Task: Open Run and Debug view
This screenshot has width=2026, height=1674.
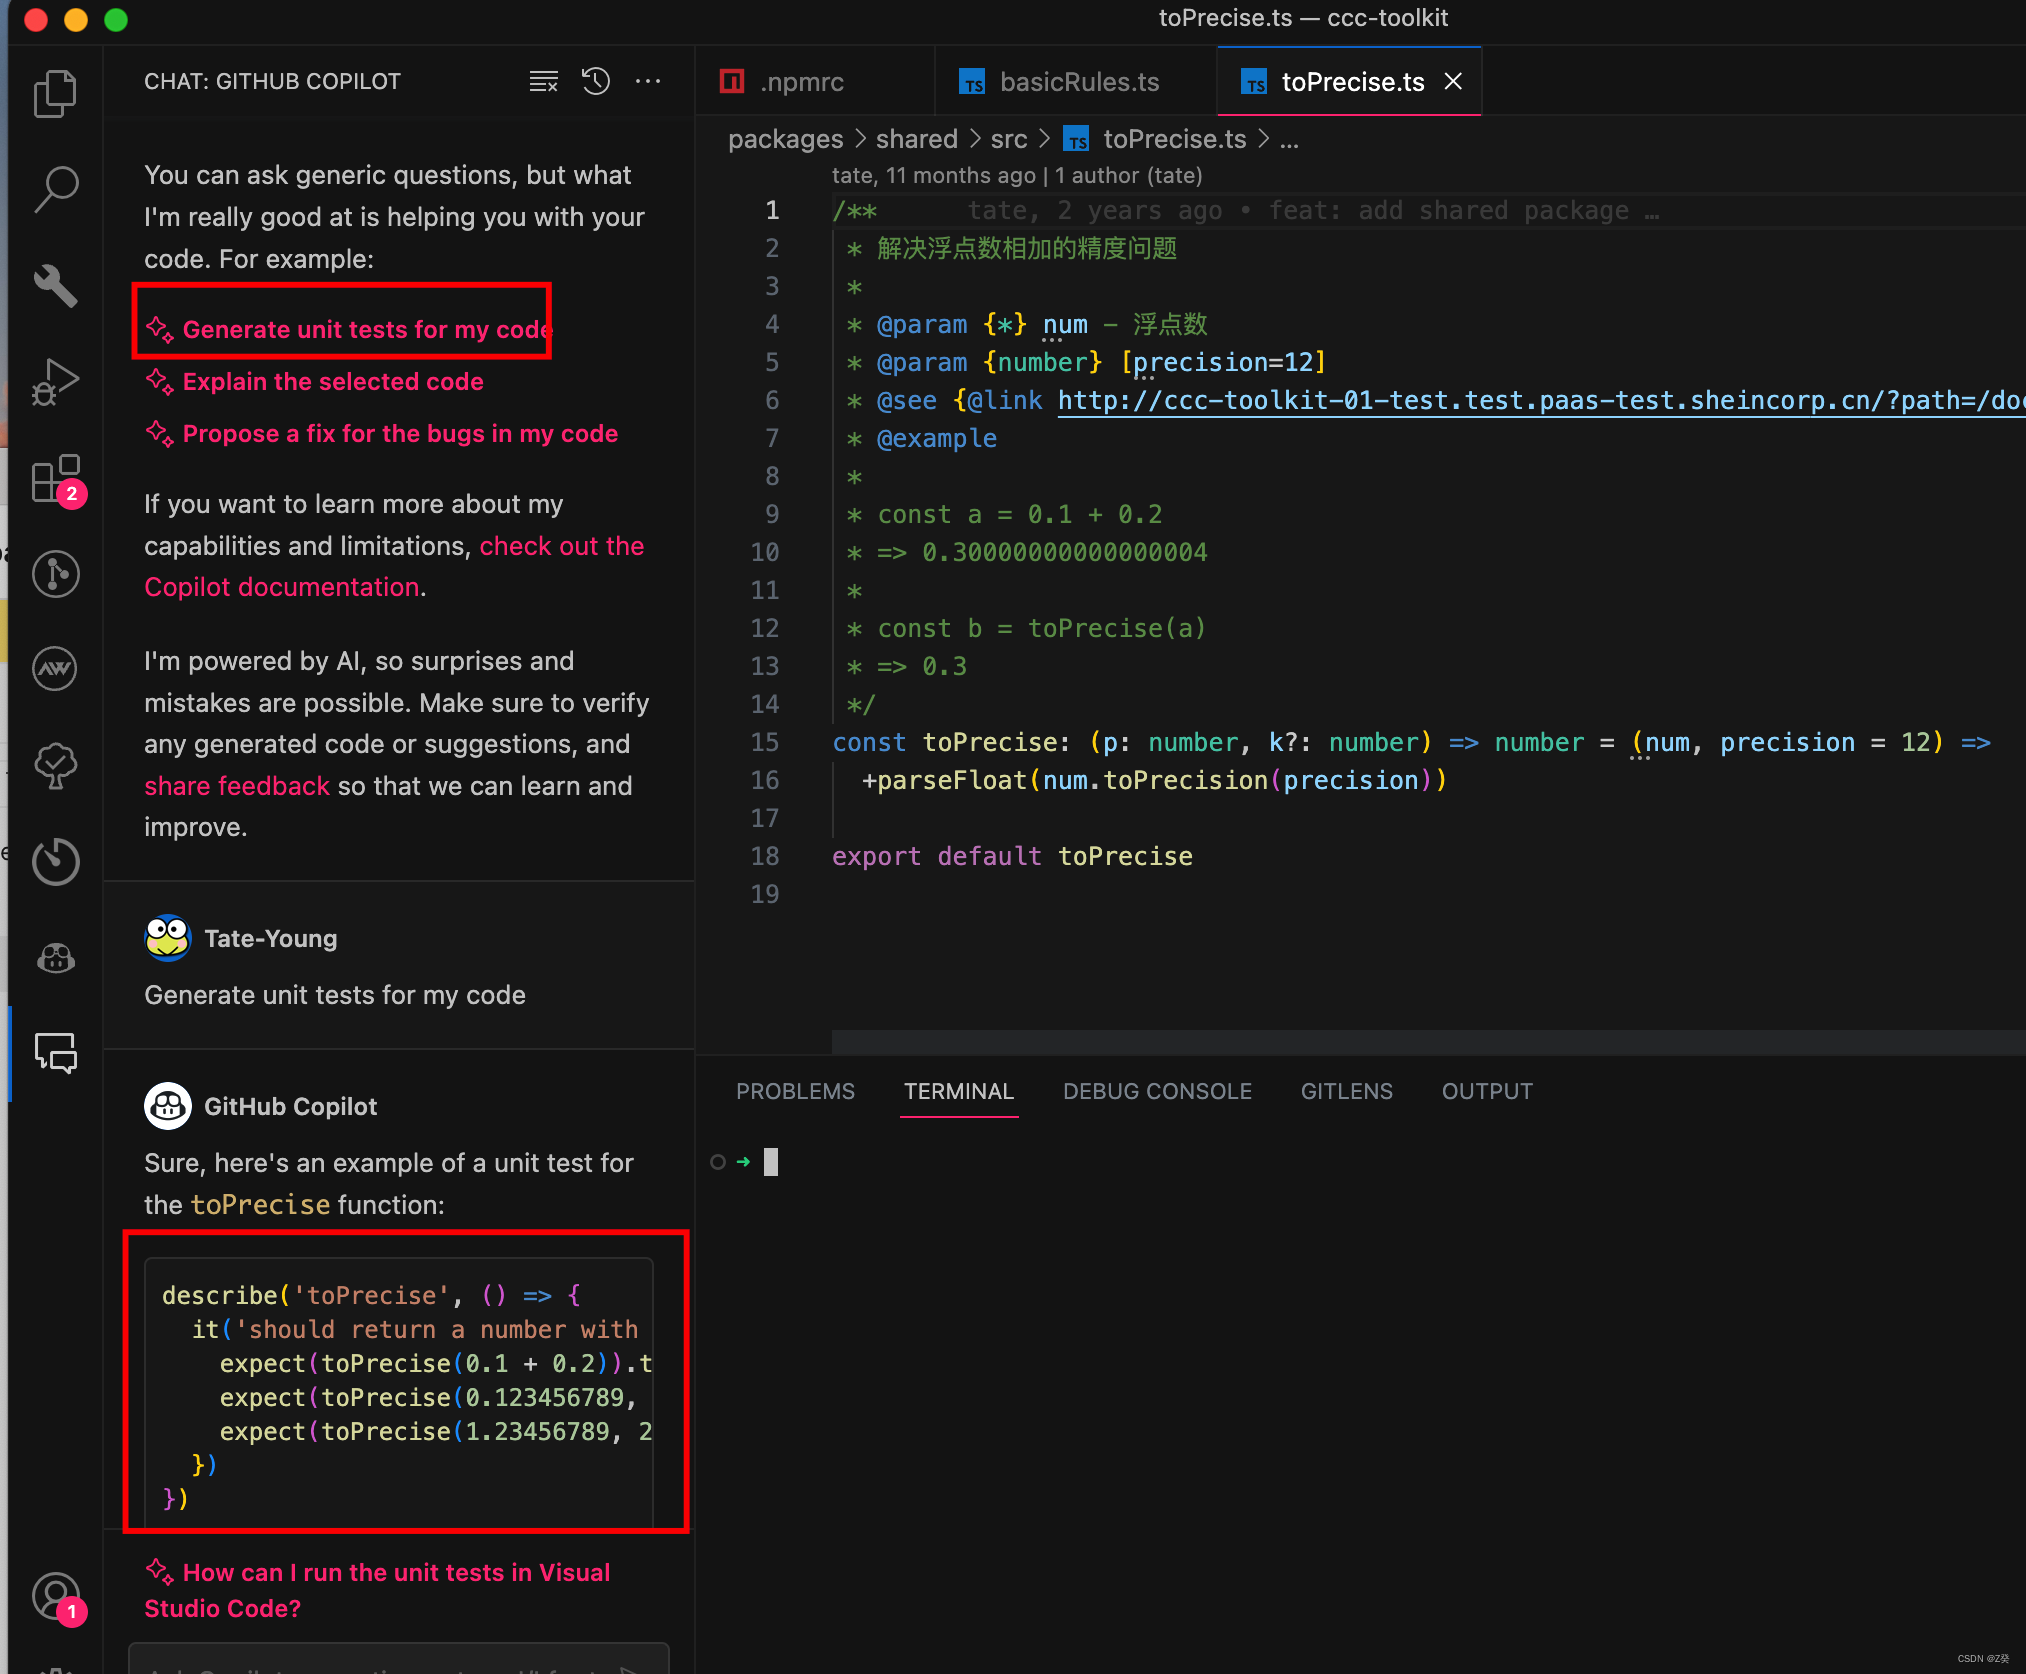Action: point(55,382)
